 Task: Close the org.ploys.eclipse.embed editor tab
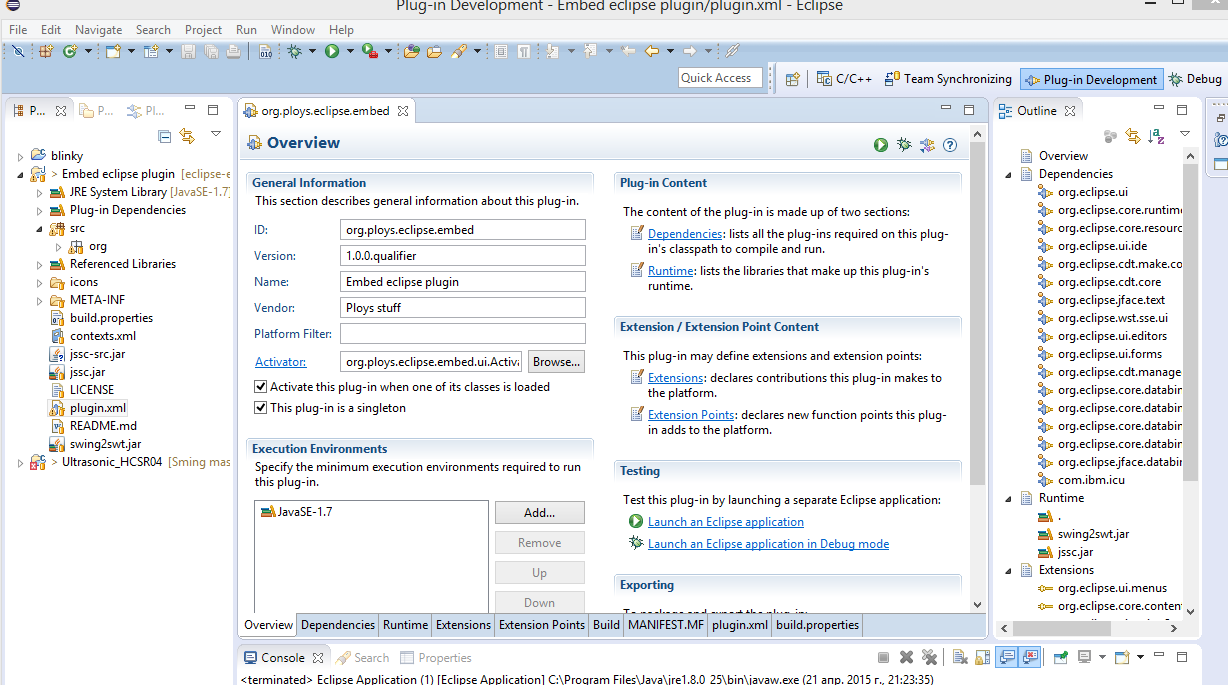pos(403,111)
